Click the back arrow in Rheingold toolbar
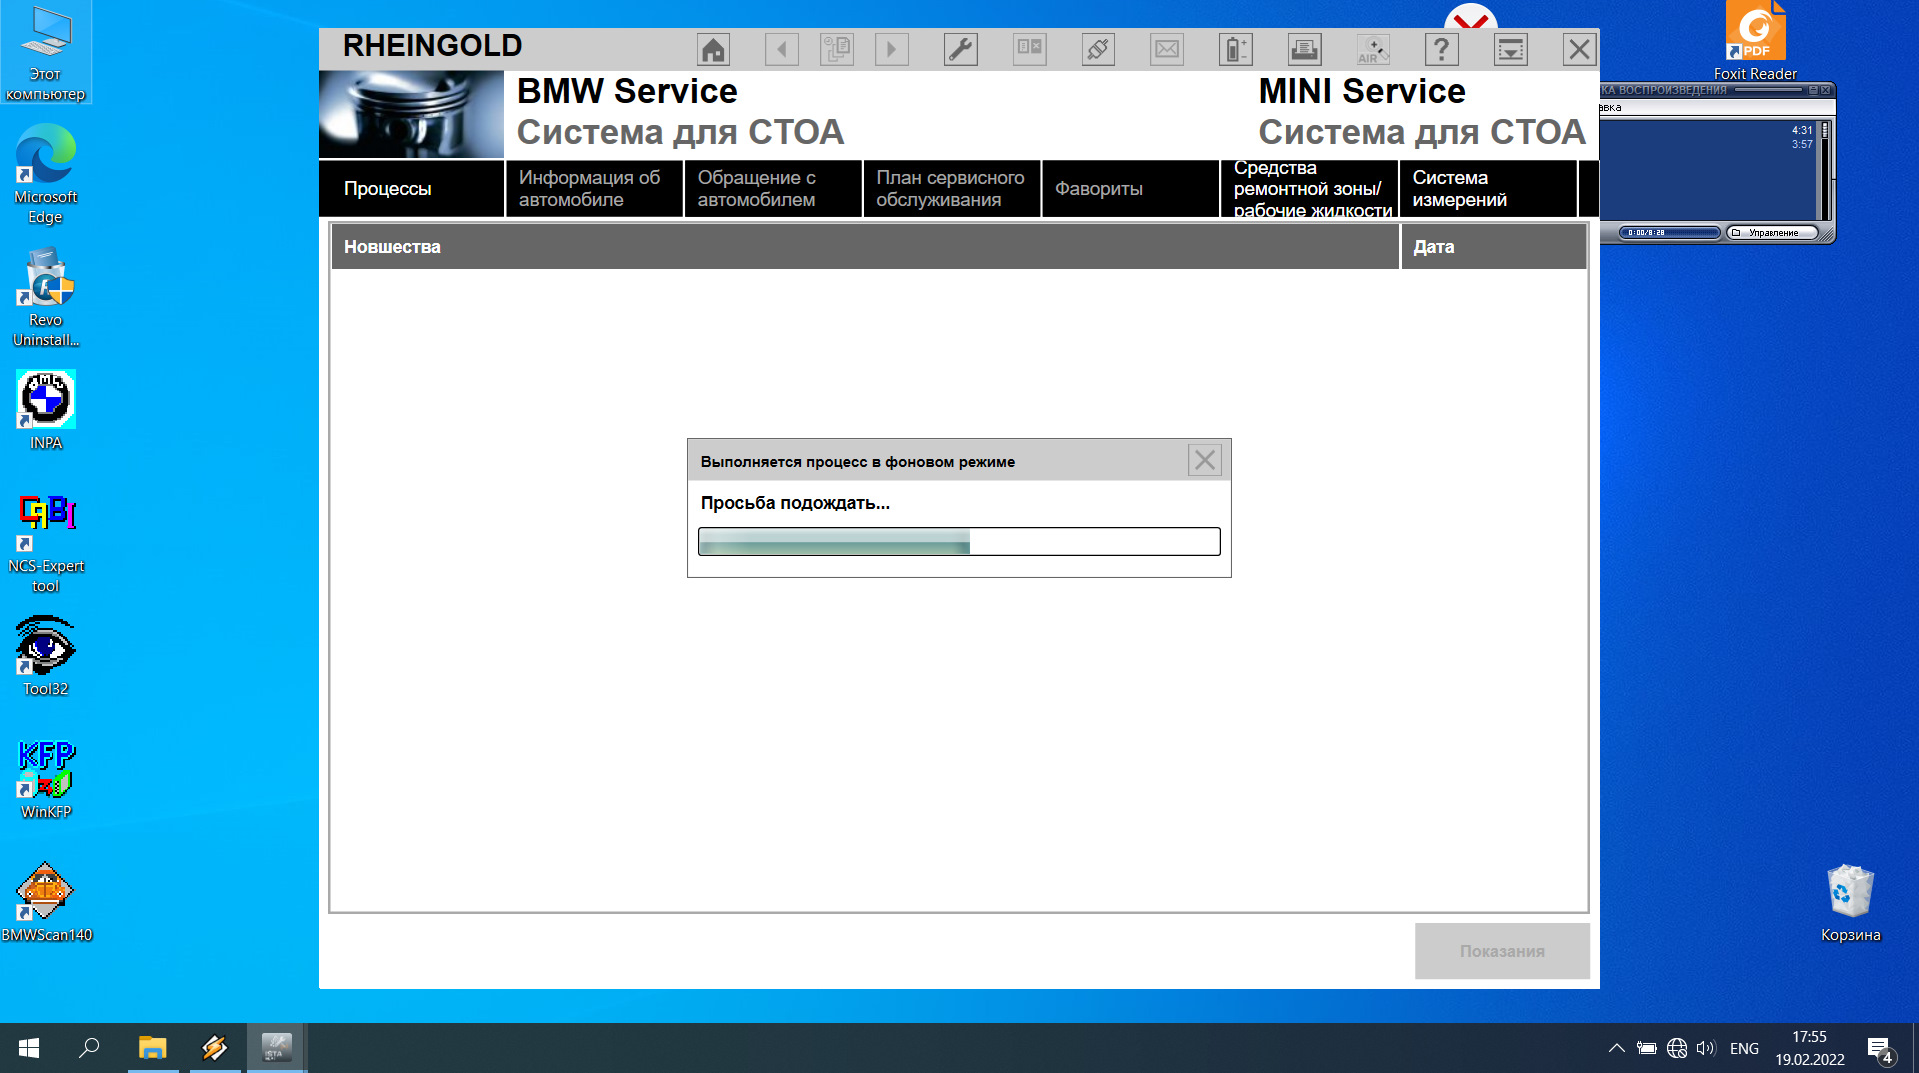This screenshot has height=1073, width=1919. click(782, 49)
